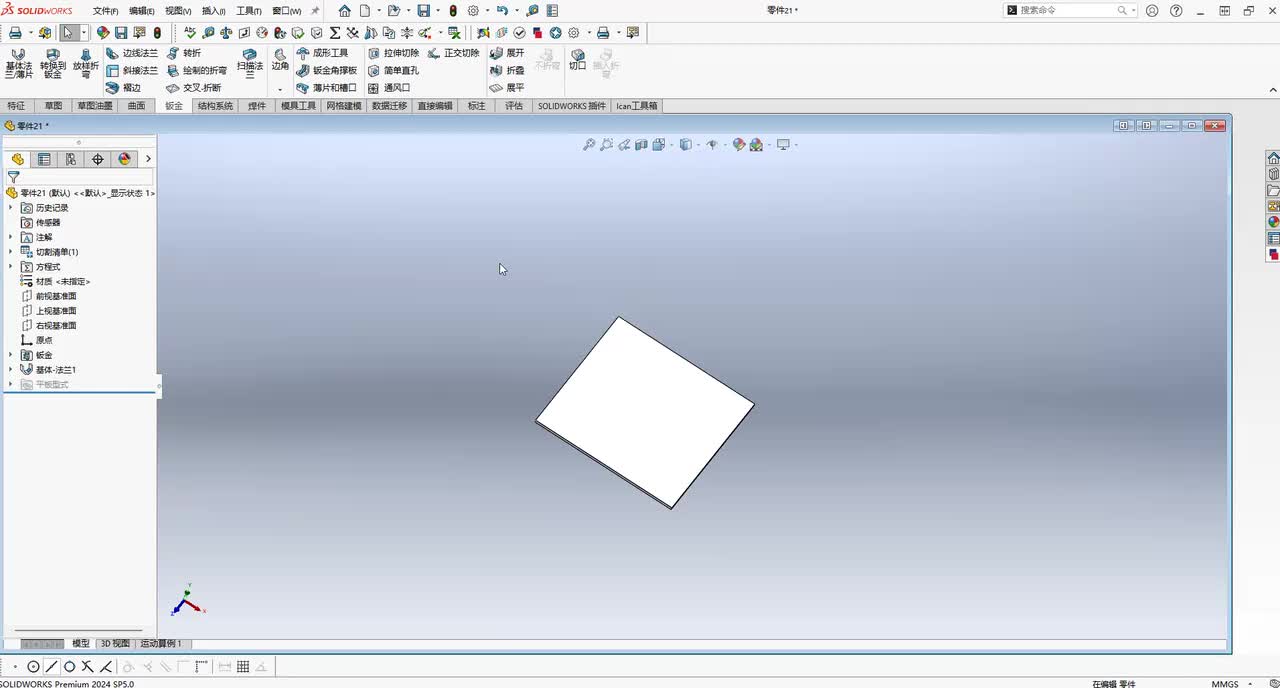The image size is (1280, 688).
Task: Choose the 斜接法兰 miter flange tool
Action: [x=132, y=71]
